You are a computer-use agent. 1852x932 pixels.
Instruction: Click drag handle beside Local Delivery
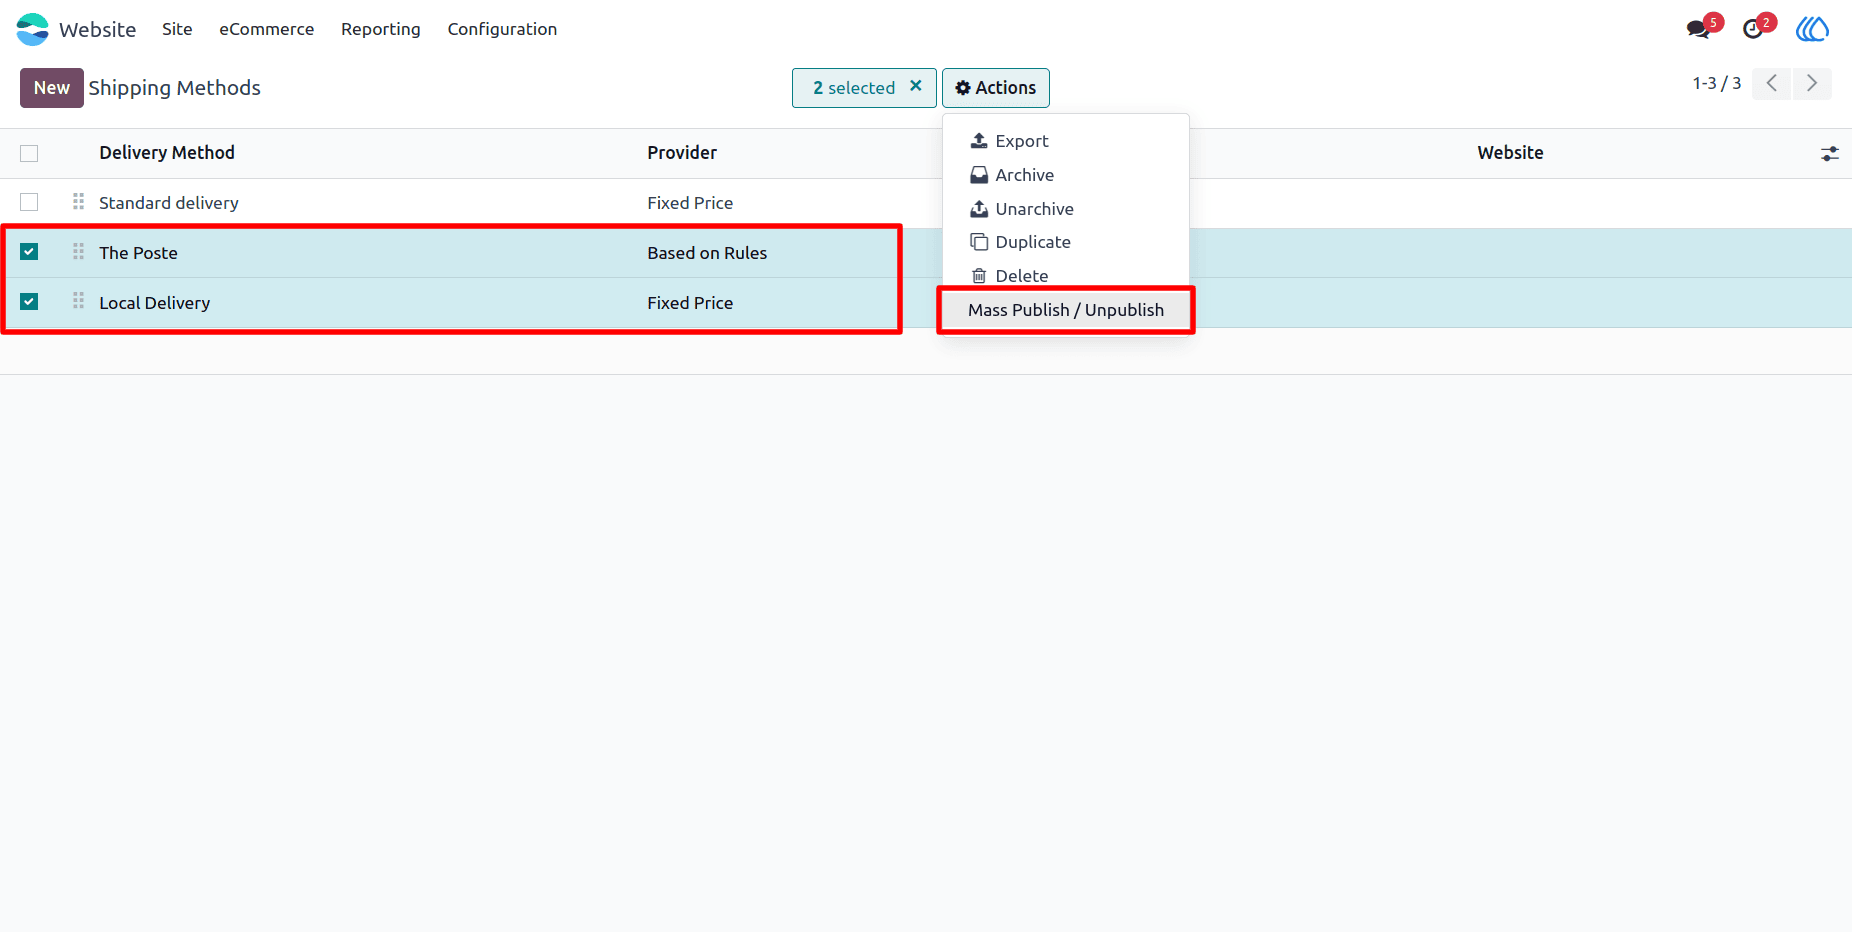tap(78, 302)
